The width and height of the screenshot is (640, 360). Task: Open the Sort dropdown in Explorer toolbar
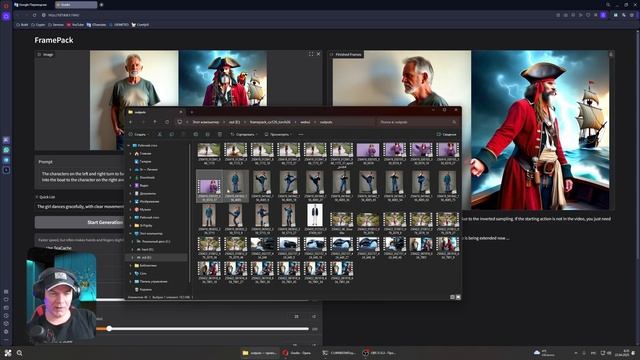pyautogui.click(x=244, y=134)
